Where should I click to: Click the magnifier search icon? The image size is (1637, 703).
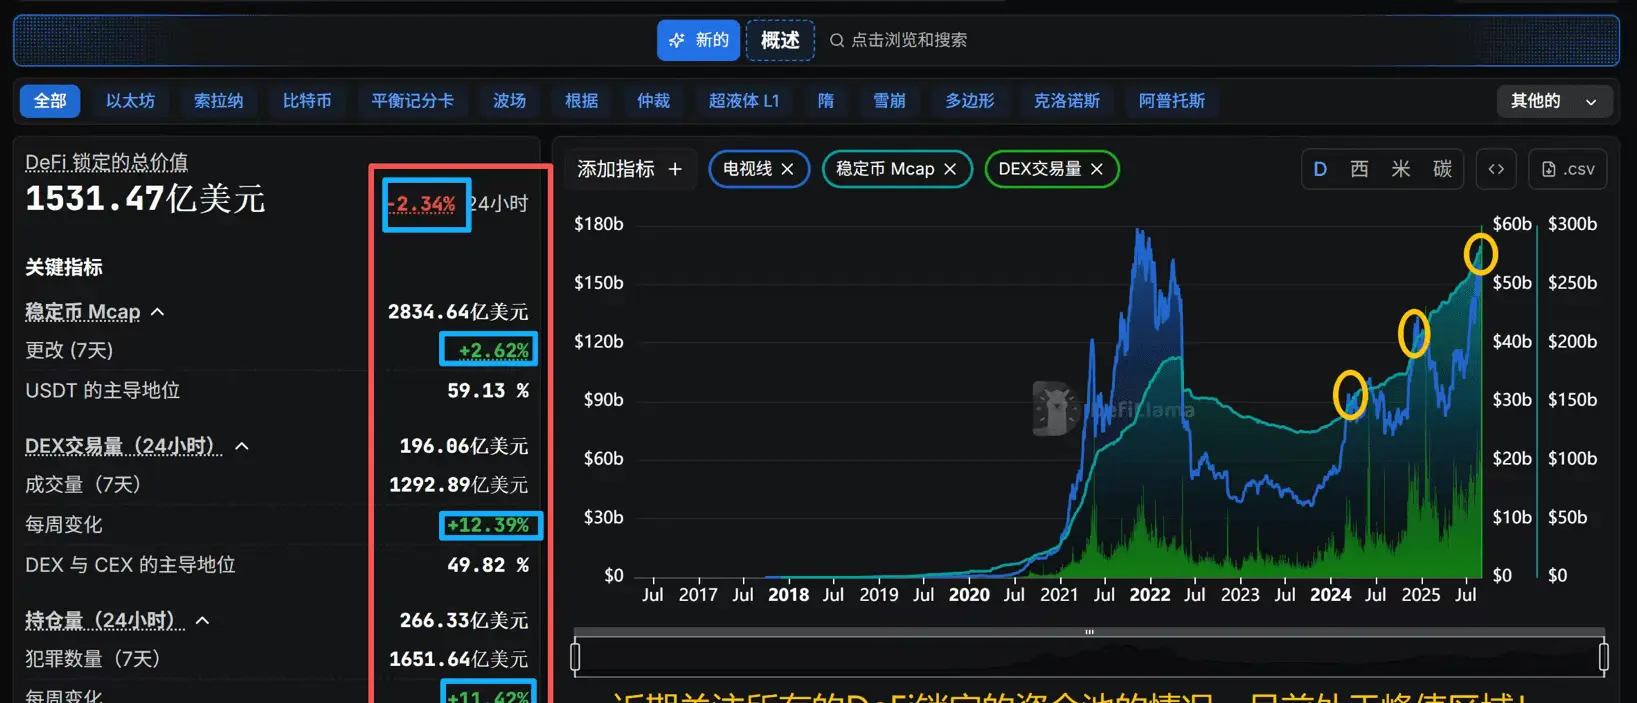click(837, 40)
